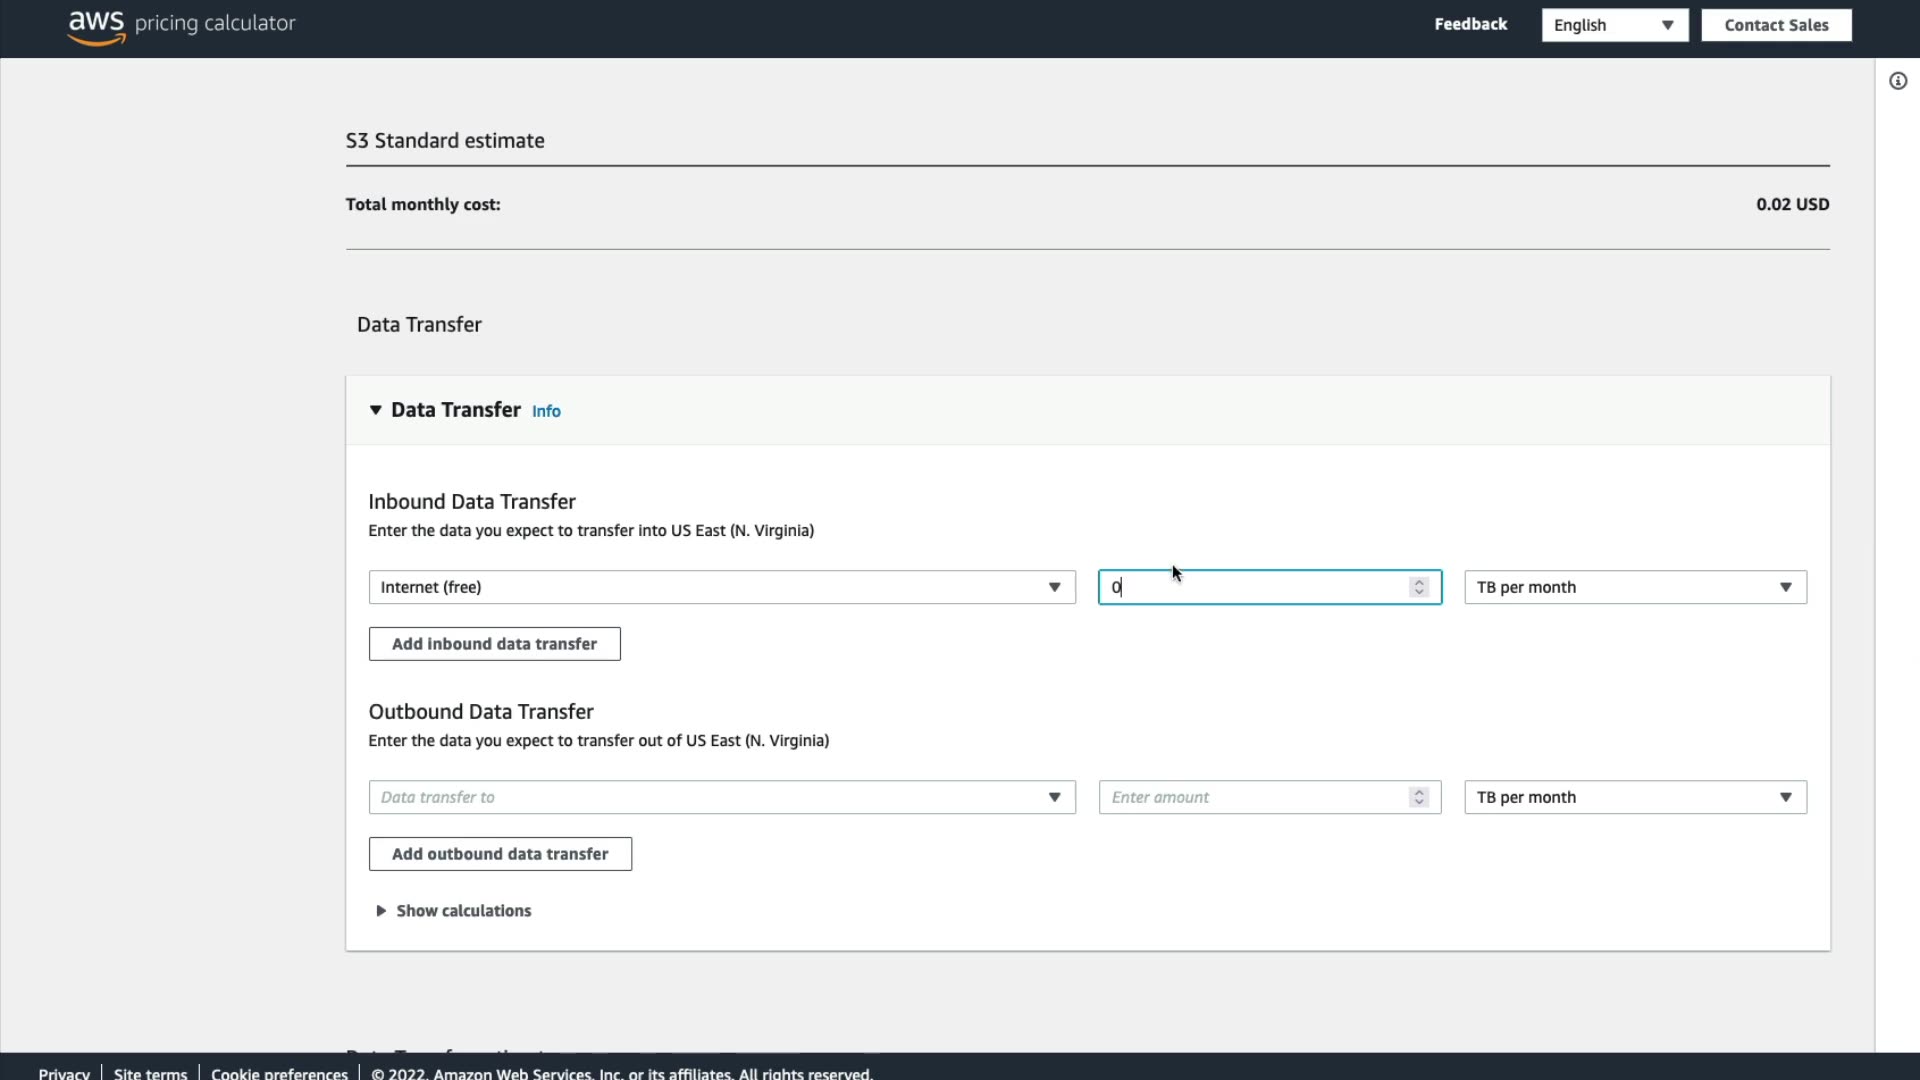Open the English language dropdown

[1614, 25]
